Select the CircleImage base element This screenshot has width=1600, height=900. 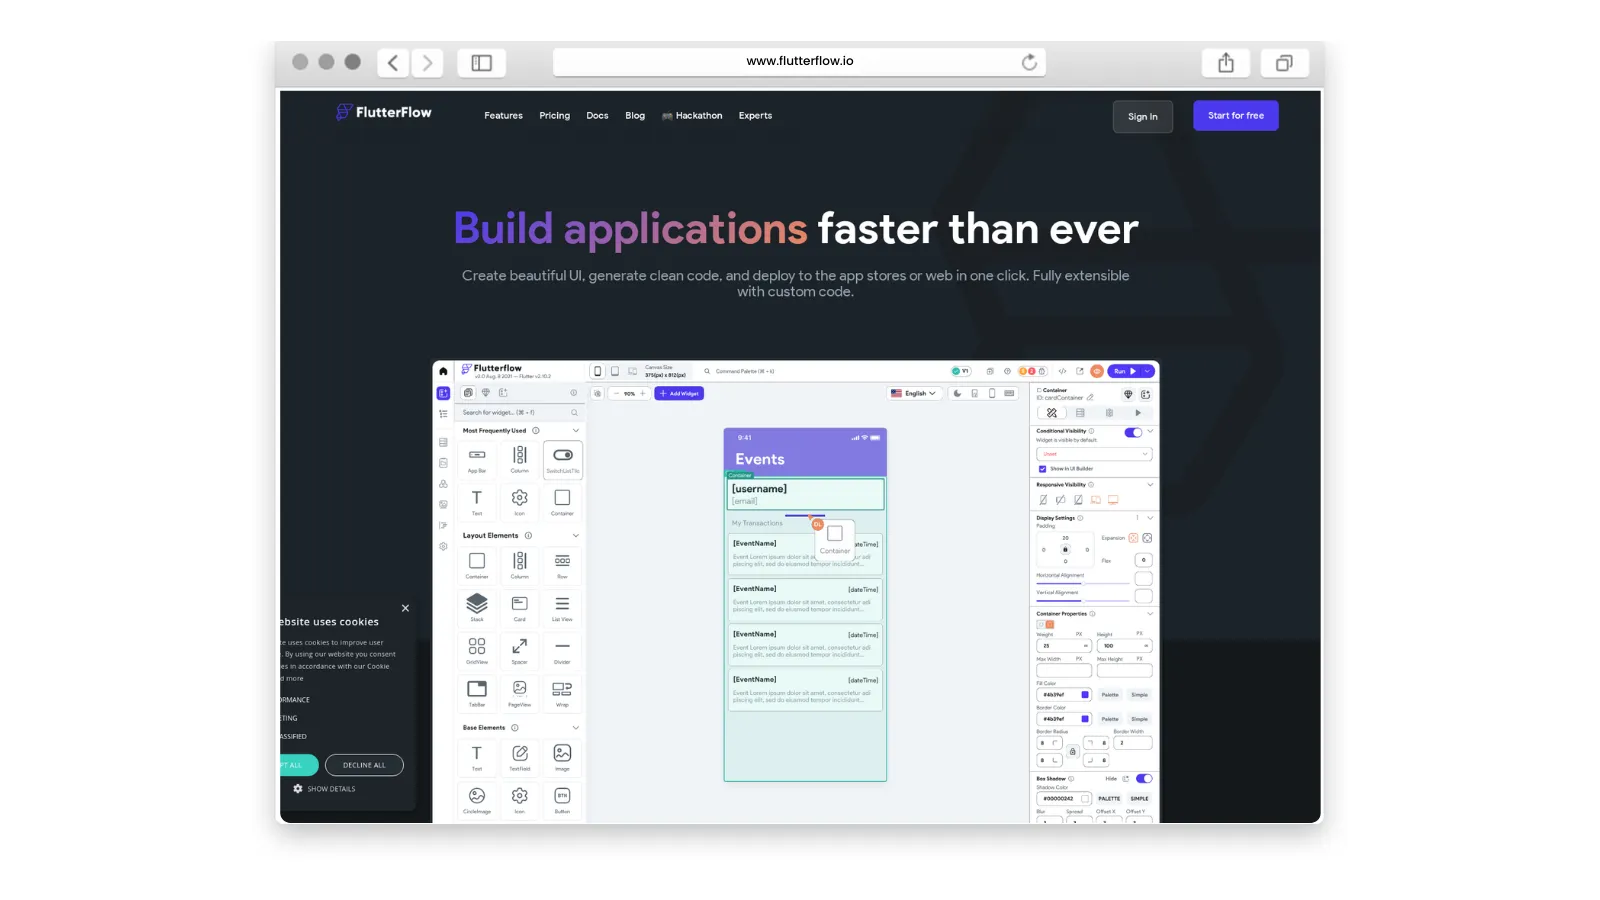point(476,795)
